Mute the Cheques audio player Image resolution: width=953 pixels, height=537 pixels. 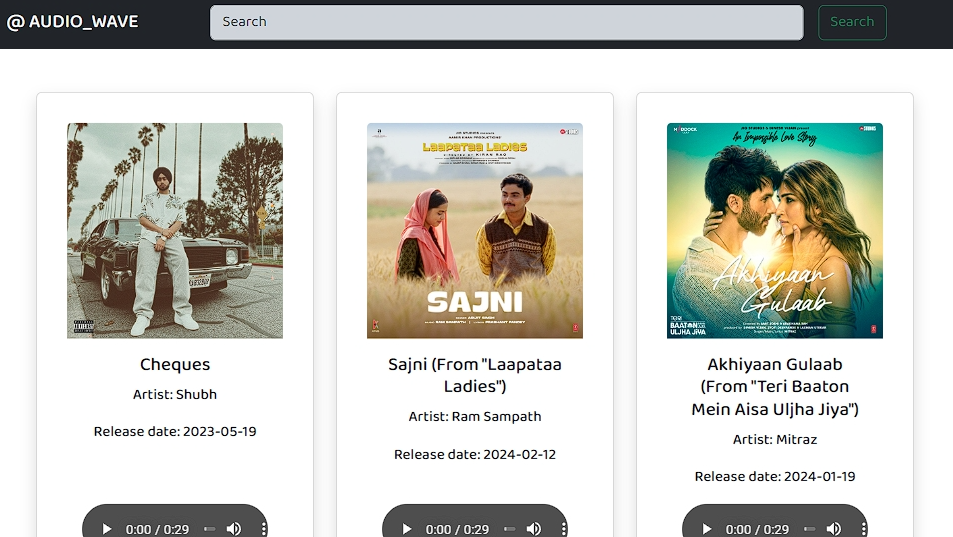(234, 529)
